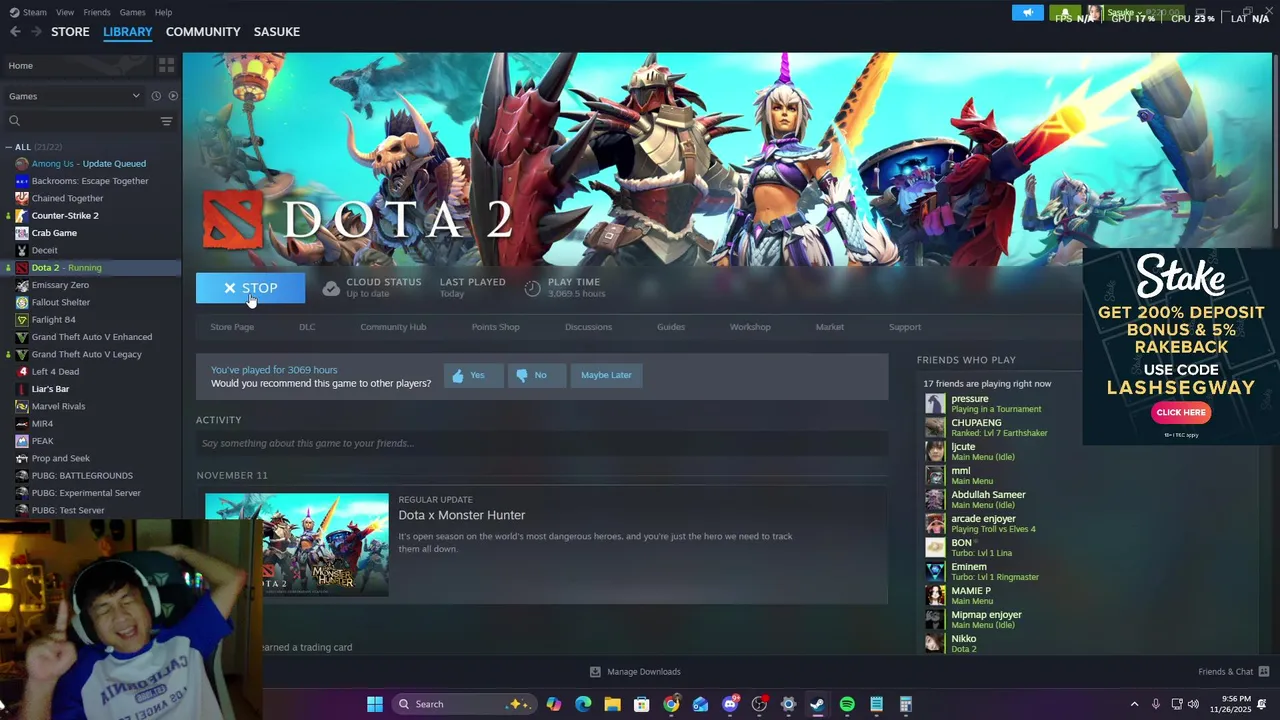Open the Steam menu
The width and height of the screenshot is (1280, 720).
point(35,12)
